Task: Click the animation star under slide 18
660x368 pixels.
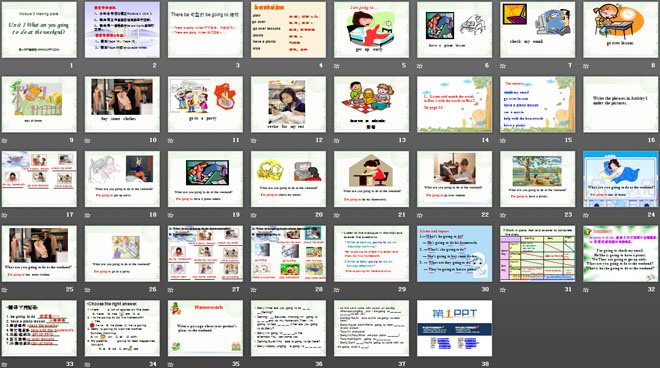Action: (x=88, y=215)
